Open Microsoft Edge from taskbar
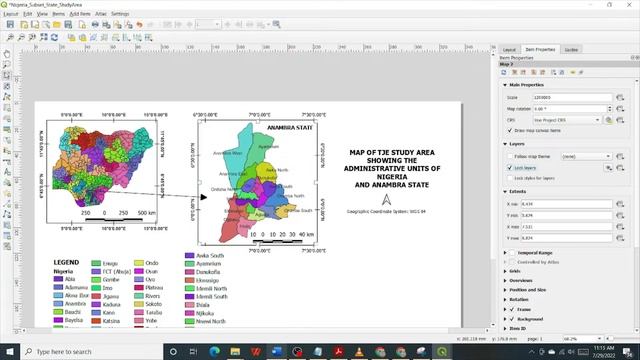640x360 pixels. tap(214, 351)
